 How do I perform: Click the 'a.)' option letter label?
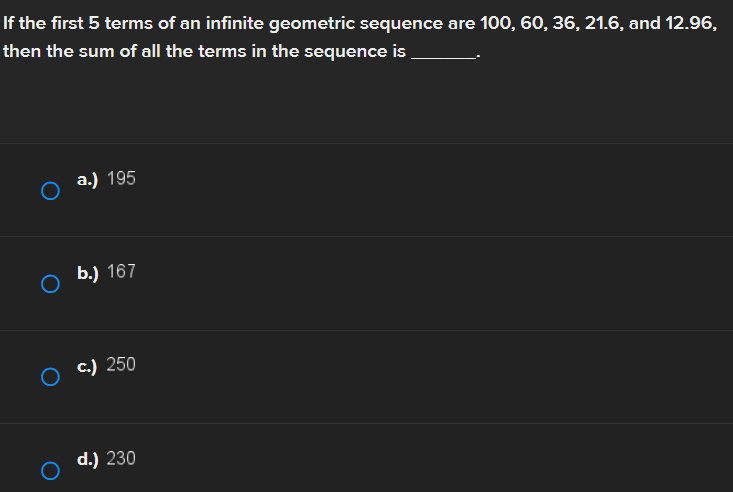[x=87, y=179]
